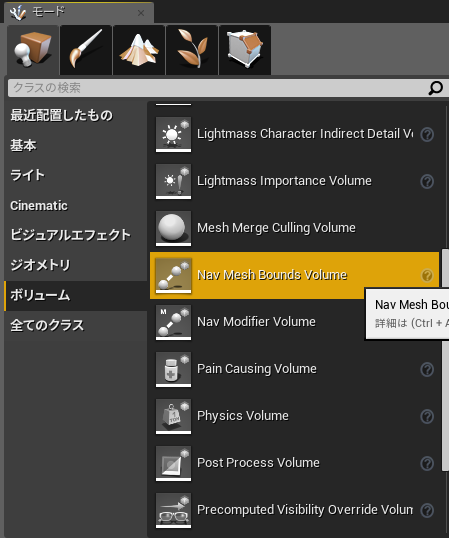449x538 pixels.
Task: Select the Geometry Editing mode cube icon
Action: [245, 50]
